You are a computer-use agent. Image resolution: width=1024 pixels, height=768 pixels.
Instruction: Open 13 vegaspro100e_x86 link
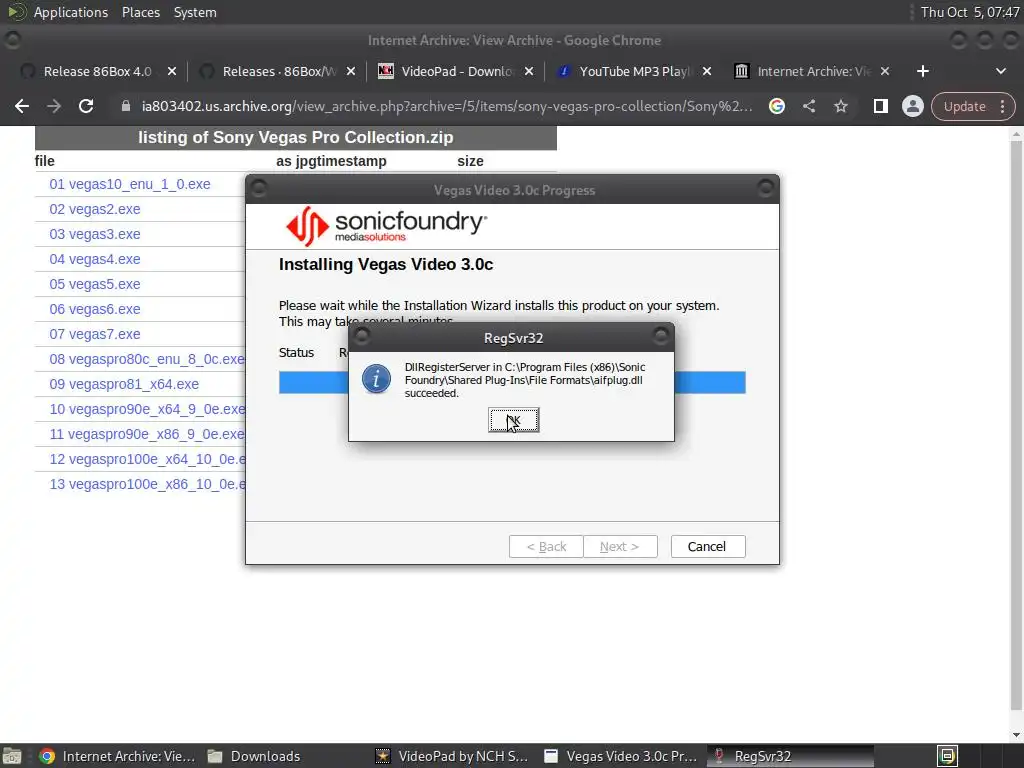147,485
